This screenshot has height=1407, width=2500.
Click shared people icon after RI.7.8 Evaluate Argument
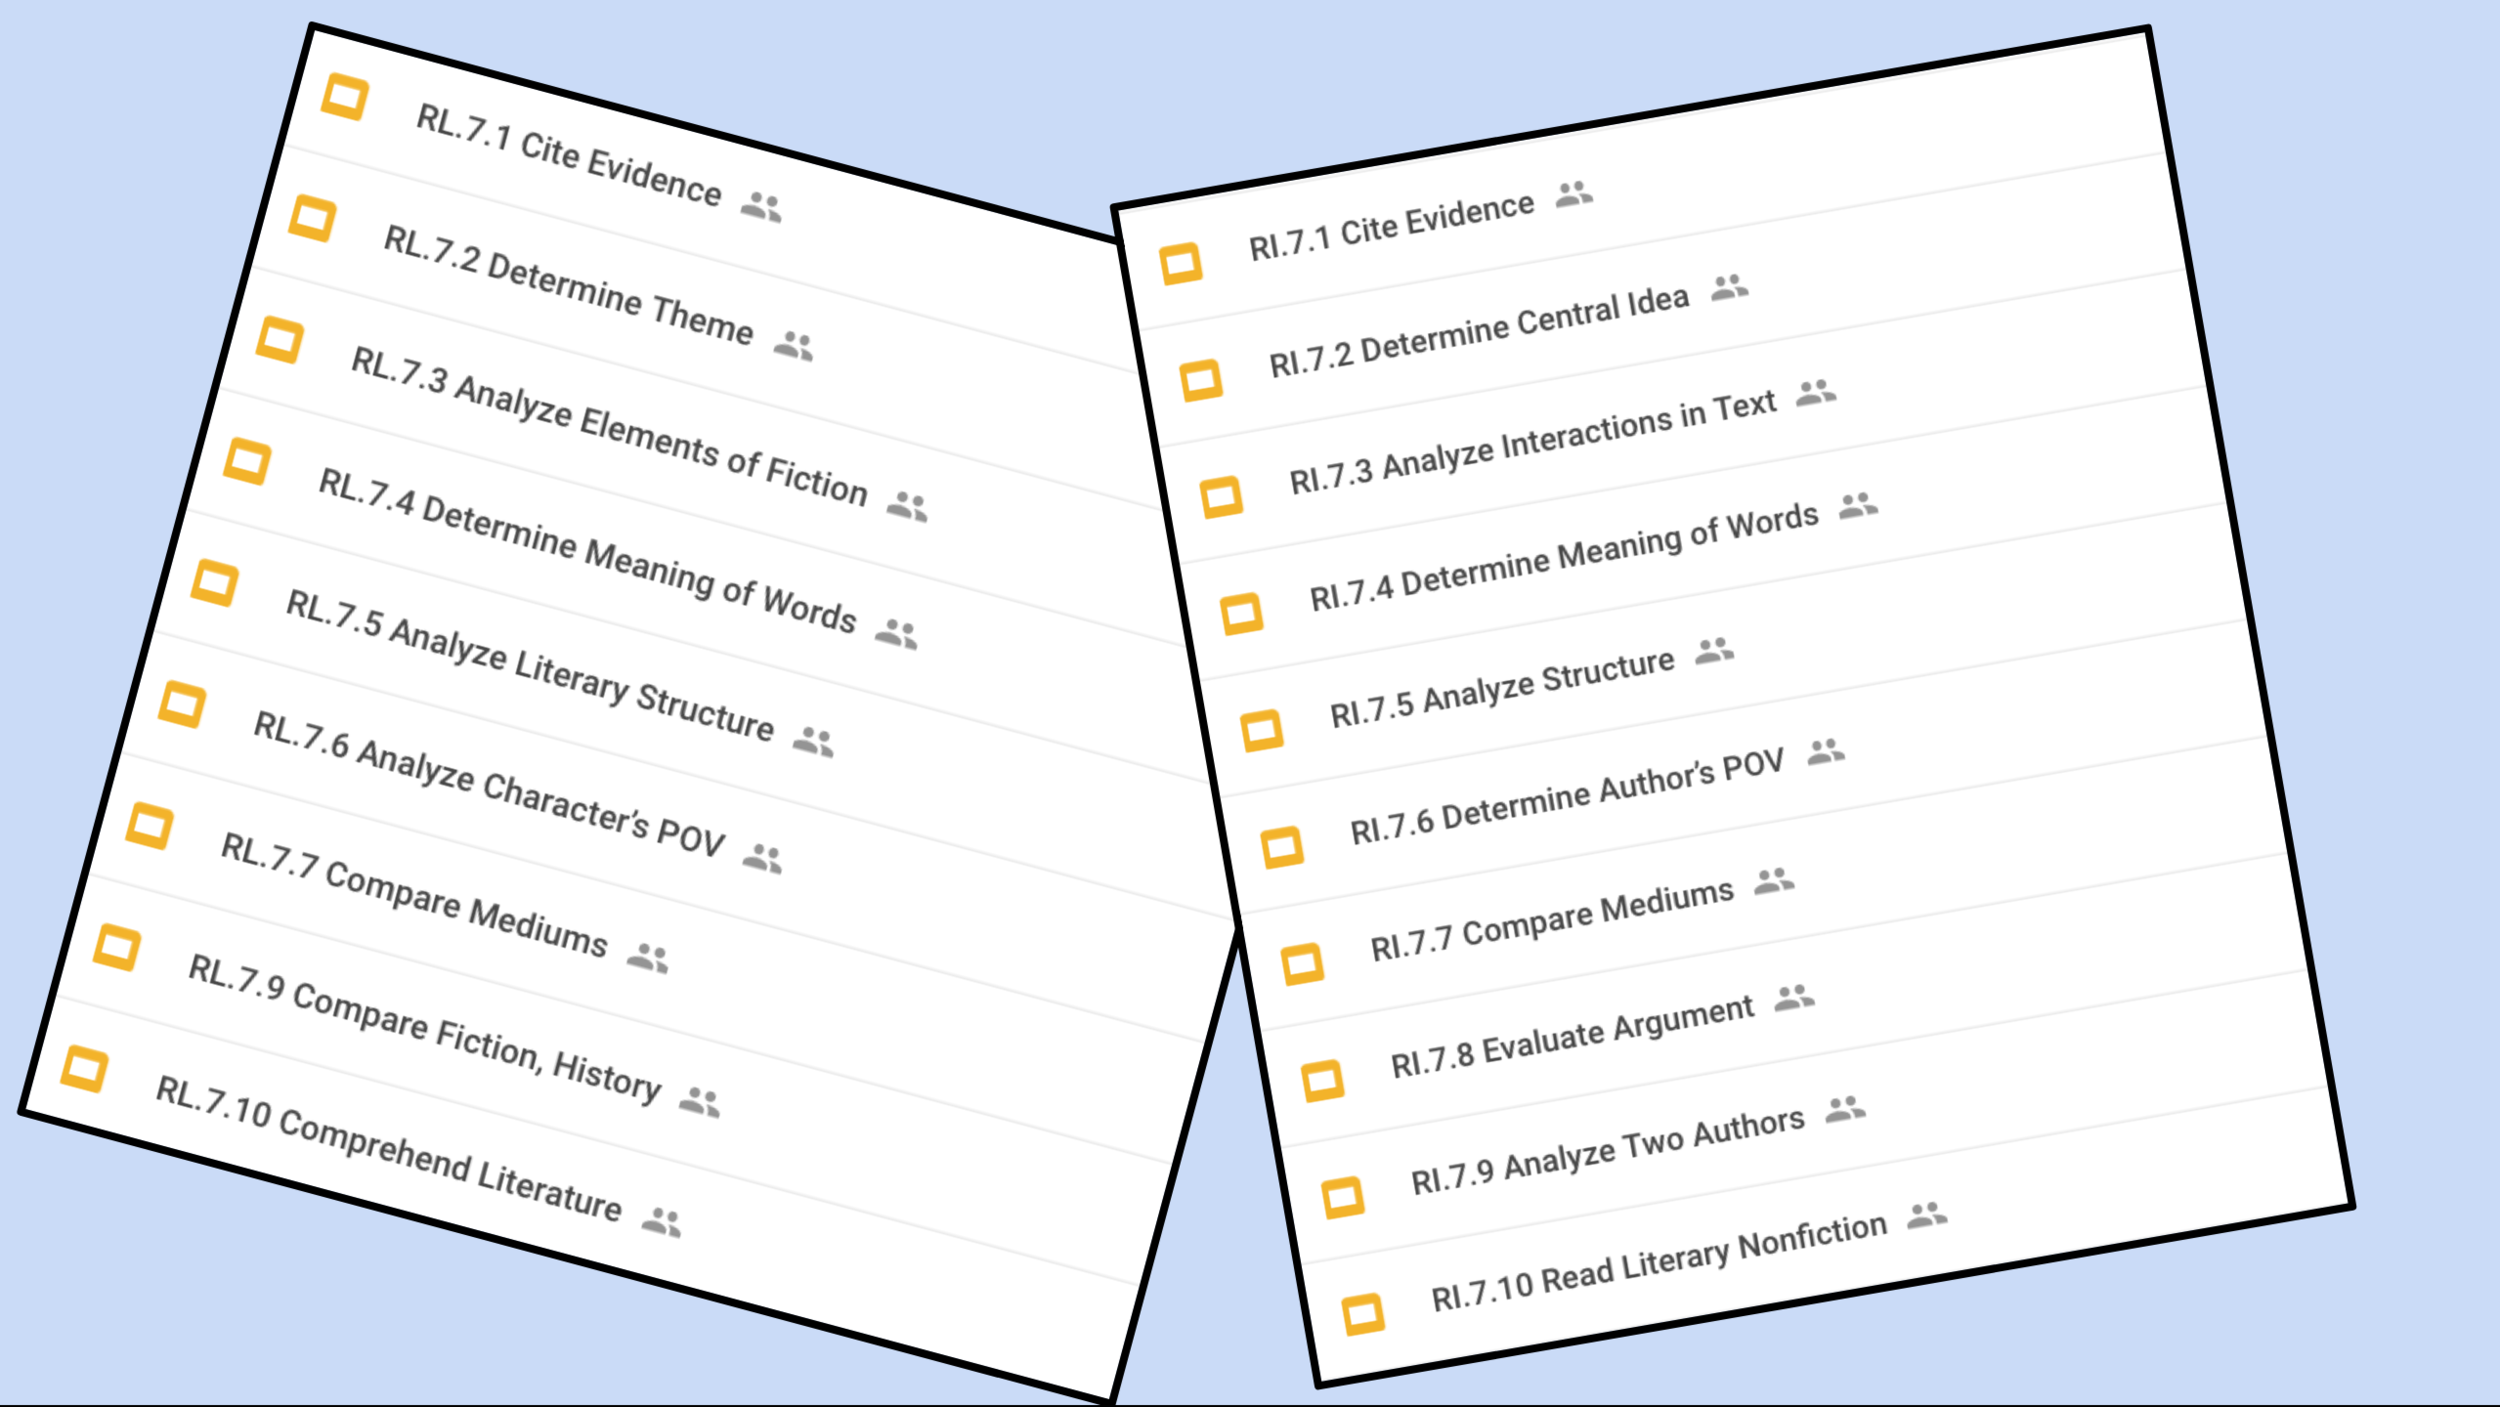click(x=1794, y=997)
